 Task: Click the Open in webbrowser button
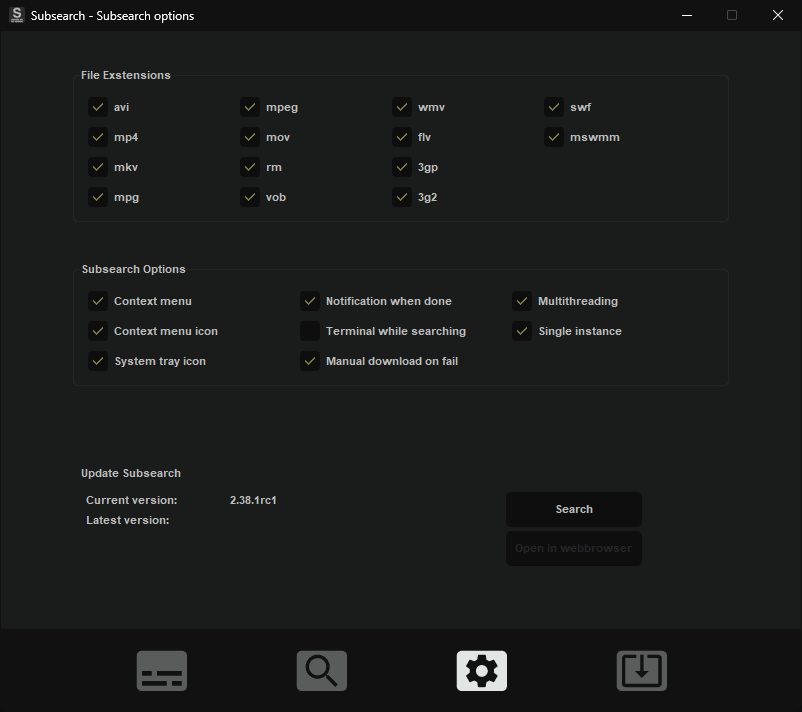[573, 548]
